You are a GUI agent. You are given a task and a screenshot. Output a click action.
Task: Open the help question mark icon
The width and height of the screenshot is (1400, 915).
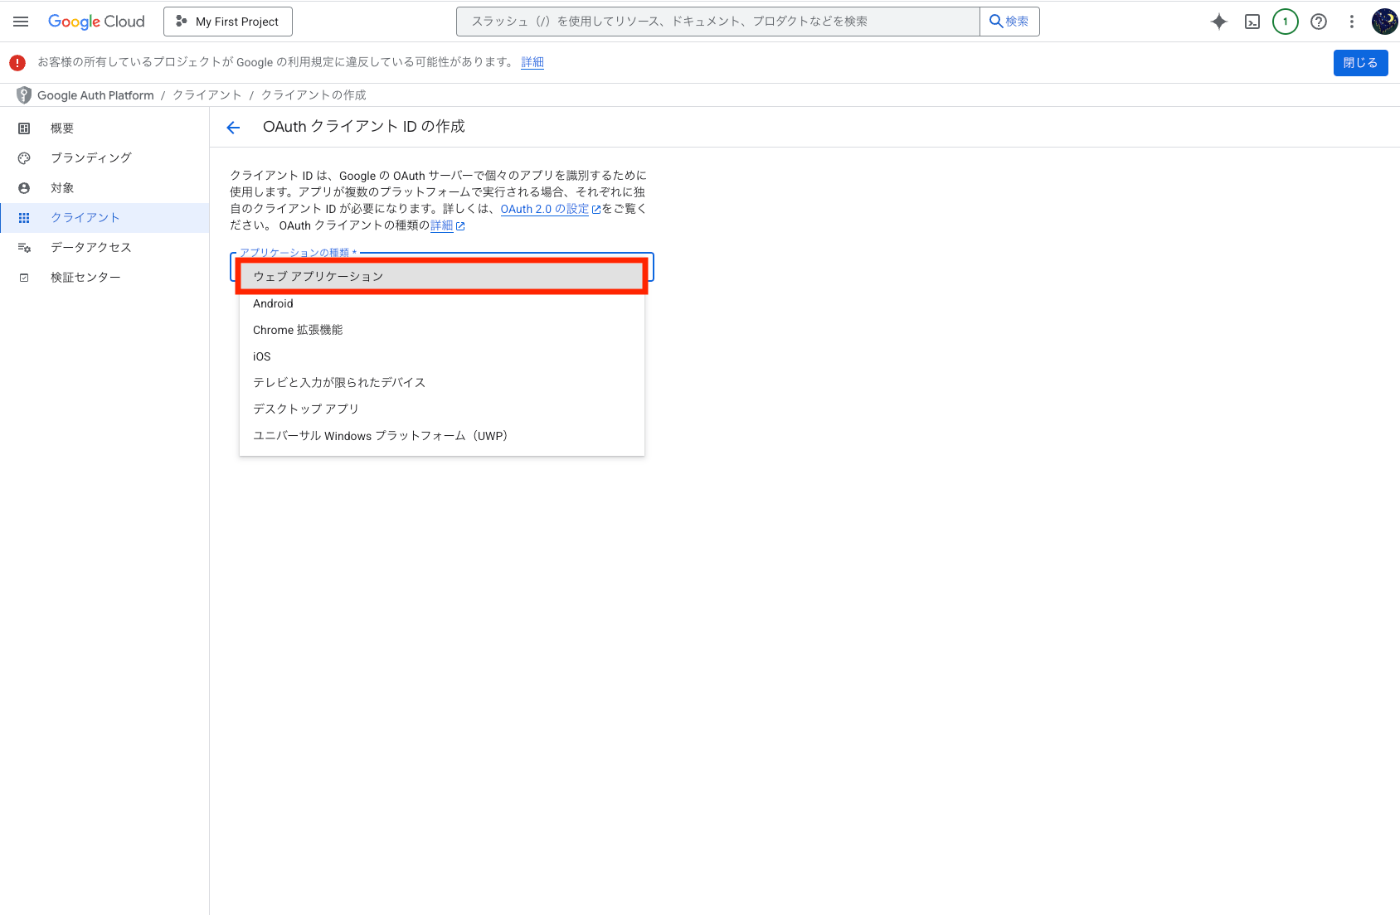[x=1319, y=21]
